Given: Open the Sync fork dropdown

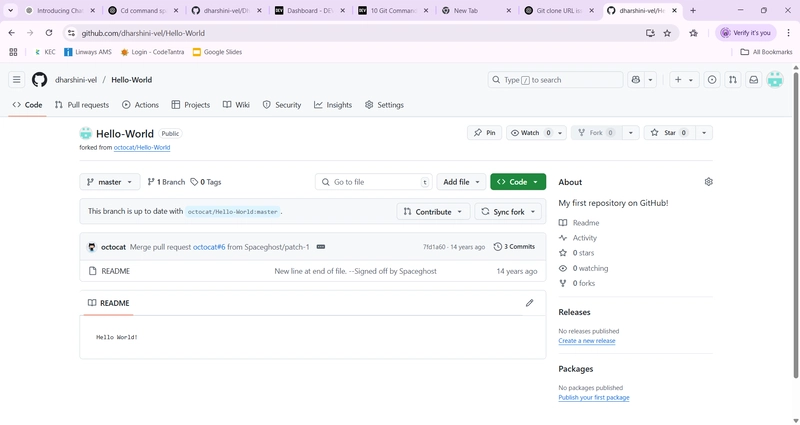Looking at the screenshot, I should pos(508,211).
